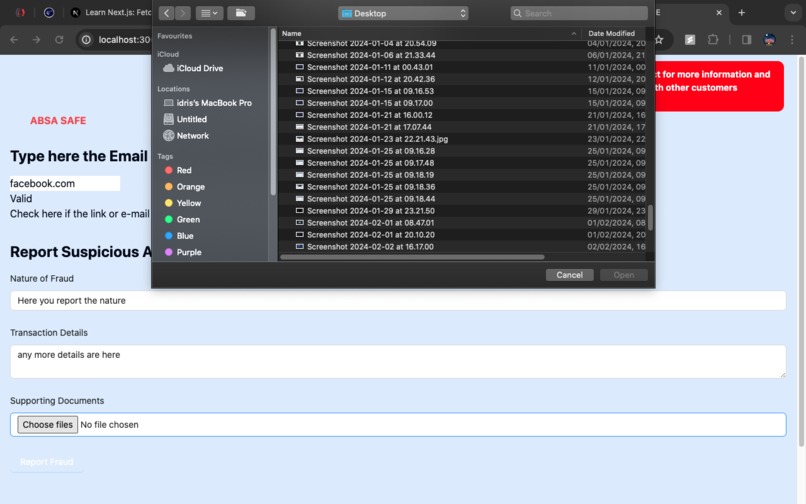The width and height of the screenshot is (806, 504).
Task: Open the browser profile avatar
Action: tap(770, 40)
